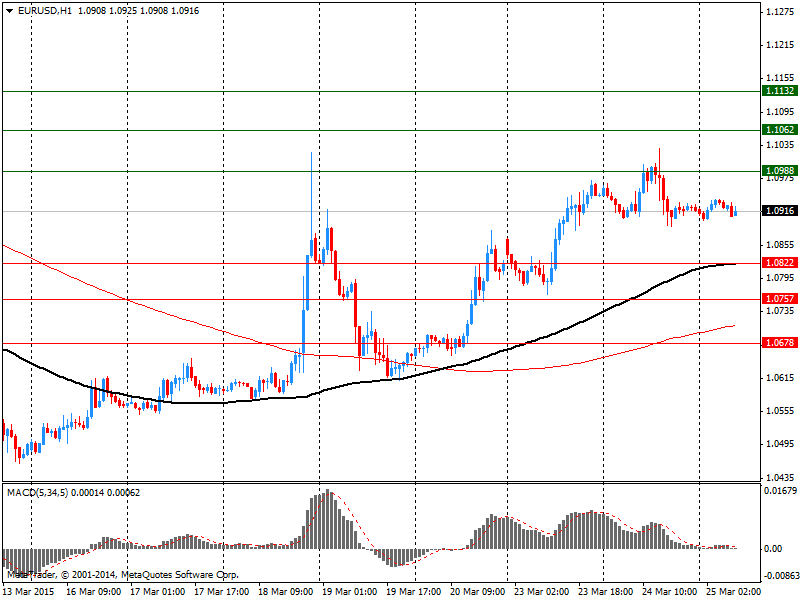This screenshot has width=800, height=600.
Task: Select the 17 Mar 01:00 time axis label
Action: (158, 592)
